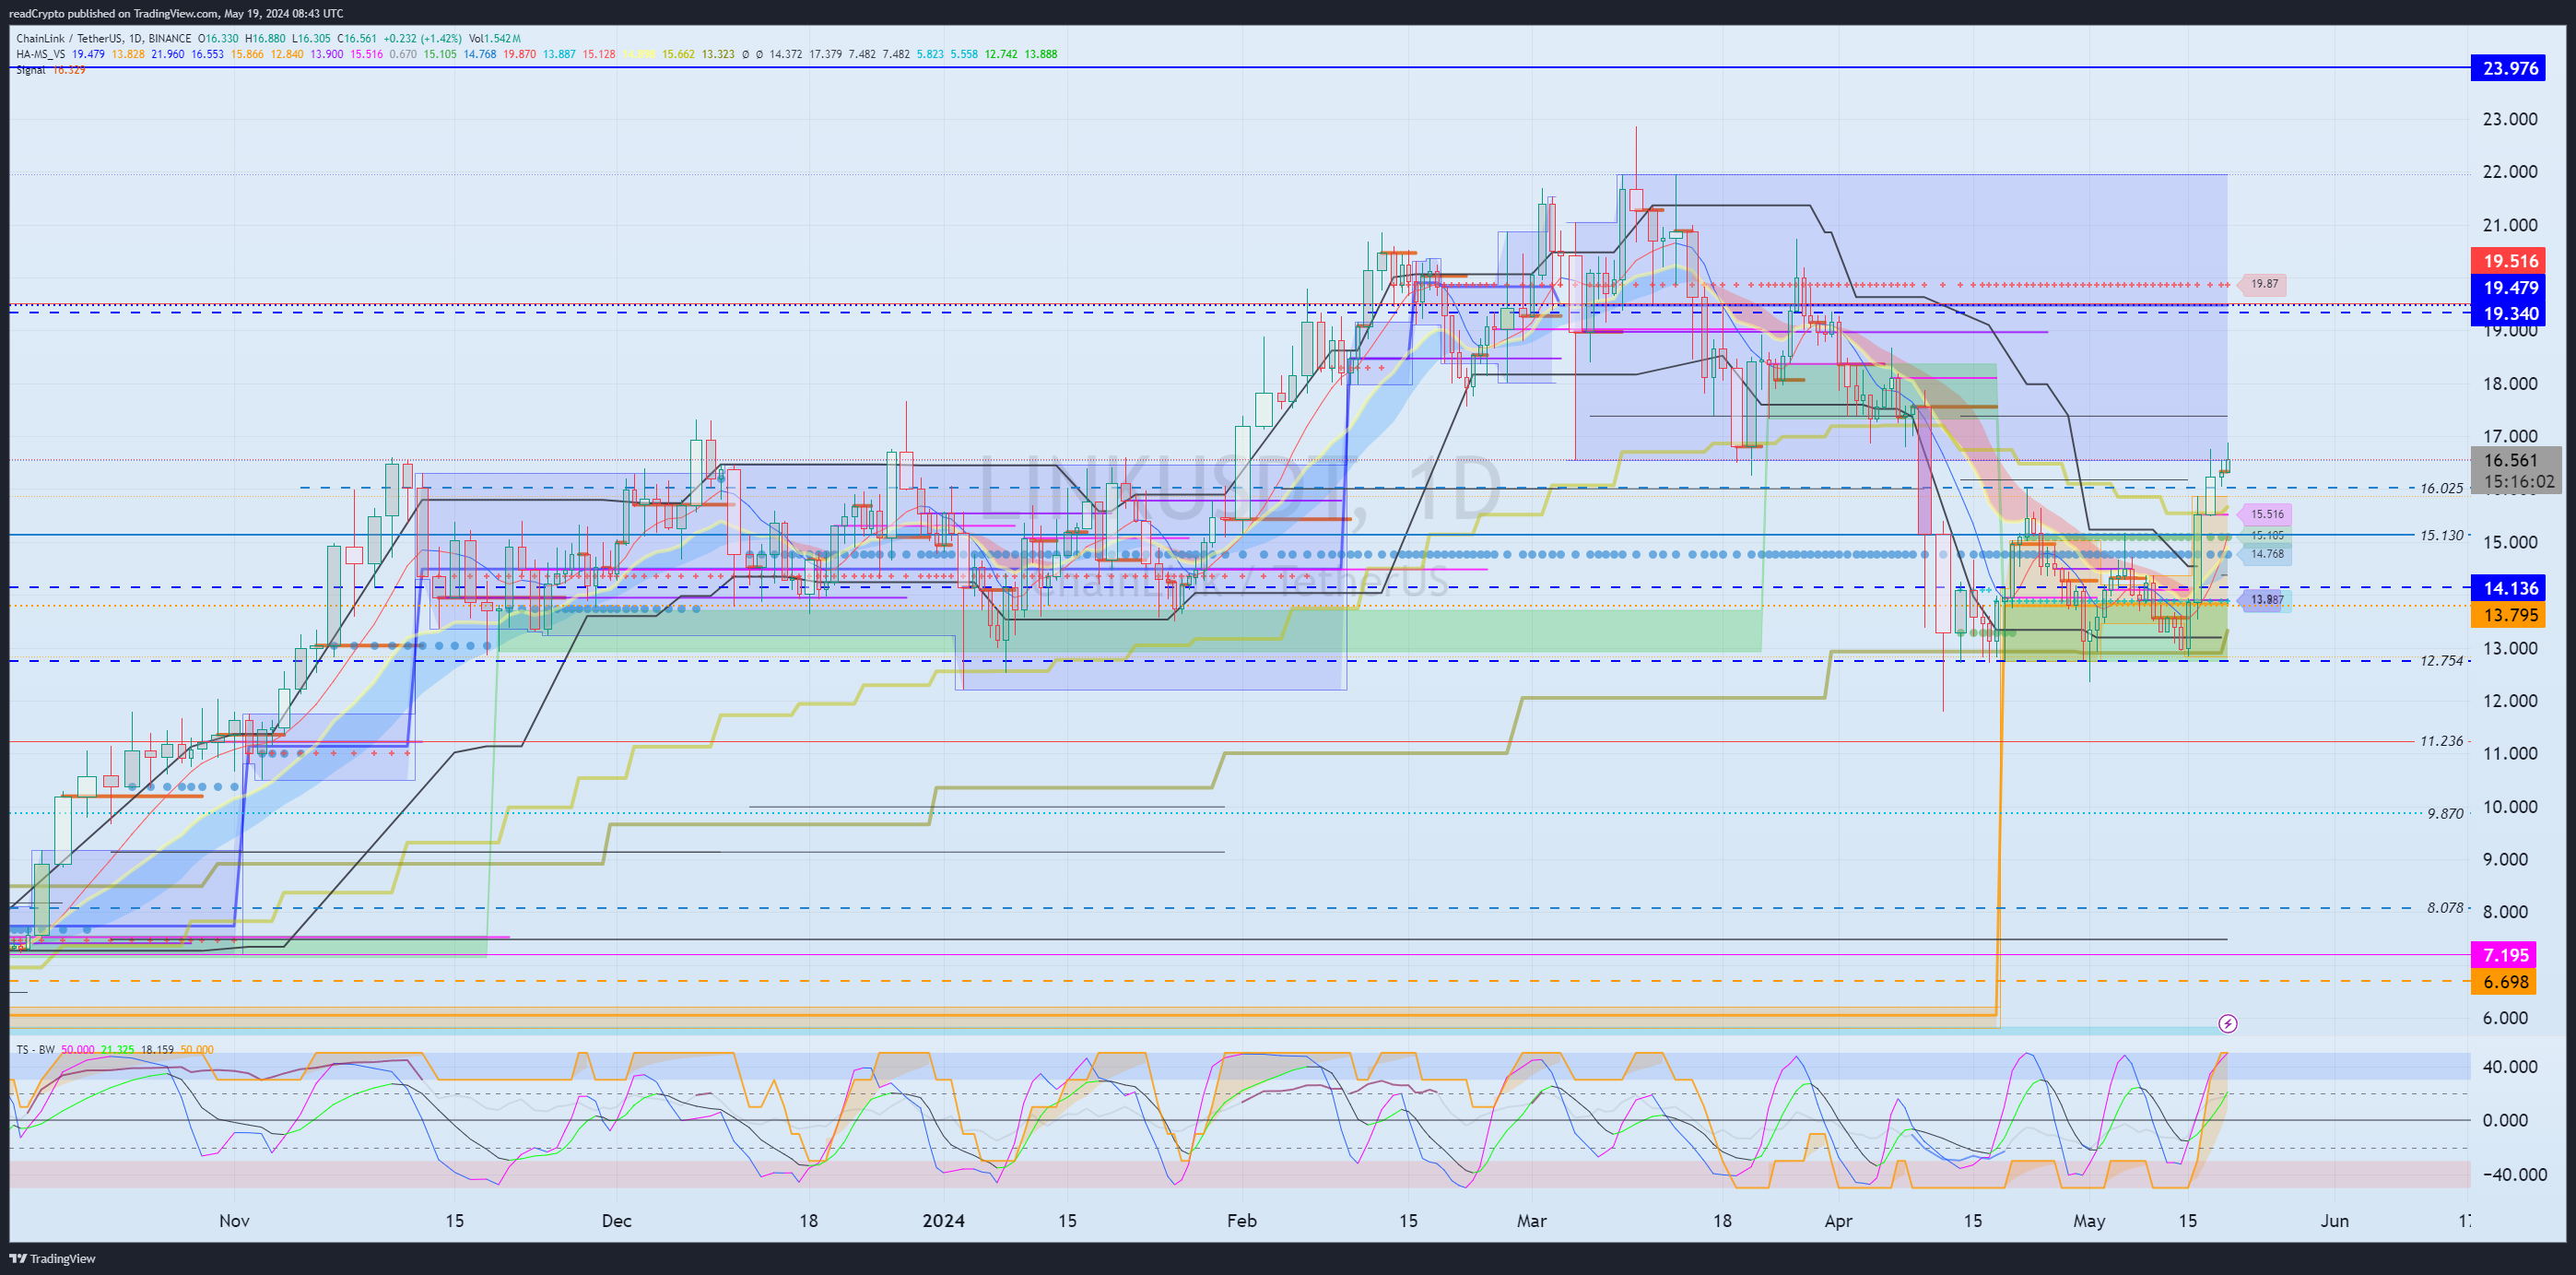Click the blue 19.479 price label
Image resolution: width=2576 pixels, height=1275 pixels.
(2510, 287)
